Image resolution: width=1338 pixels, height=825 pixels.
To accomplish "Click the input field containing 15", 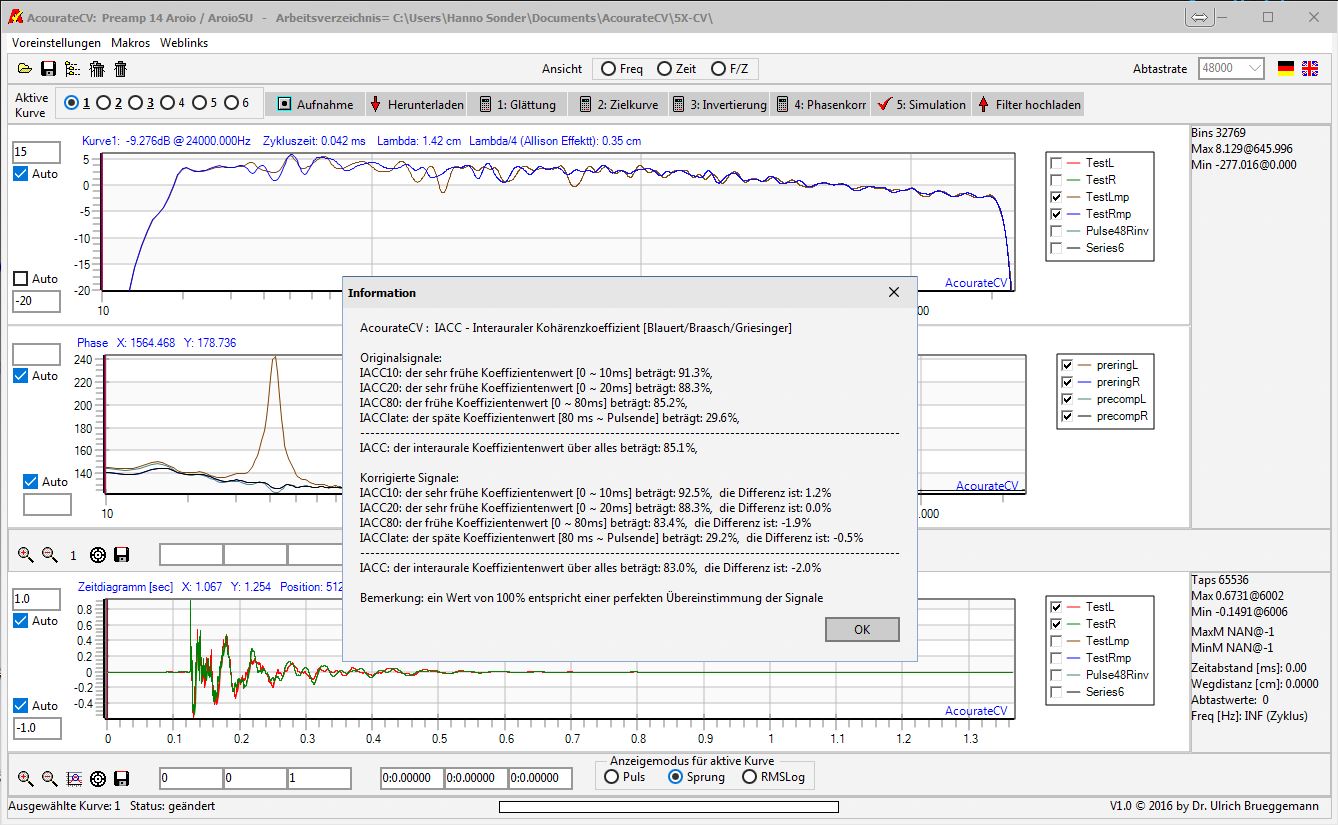I will (36, 152).
